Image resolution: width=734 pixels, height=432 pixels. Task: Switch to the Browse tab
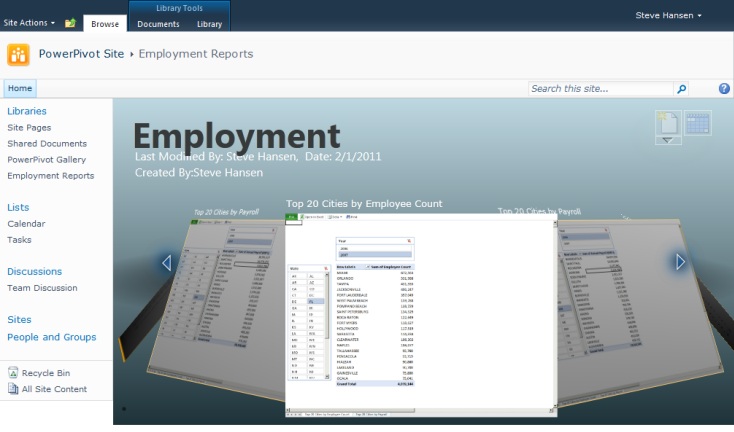click(x=105, y=24)
